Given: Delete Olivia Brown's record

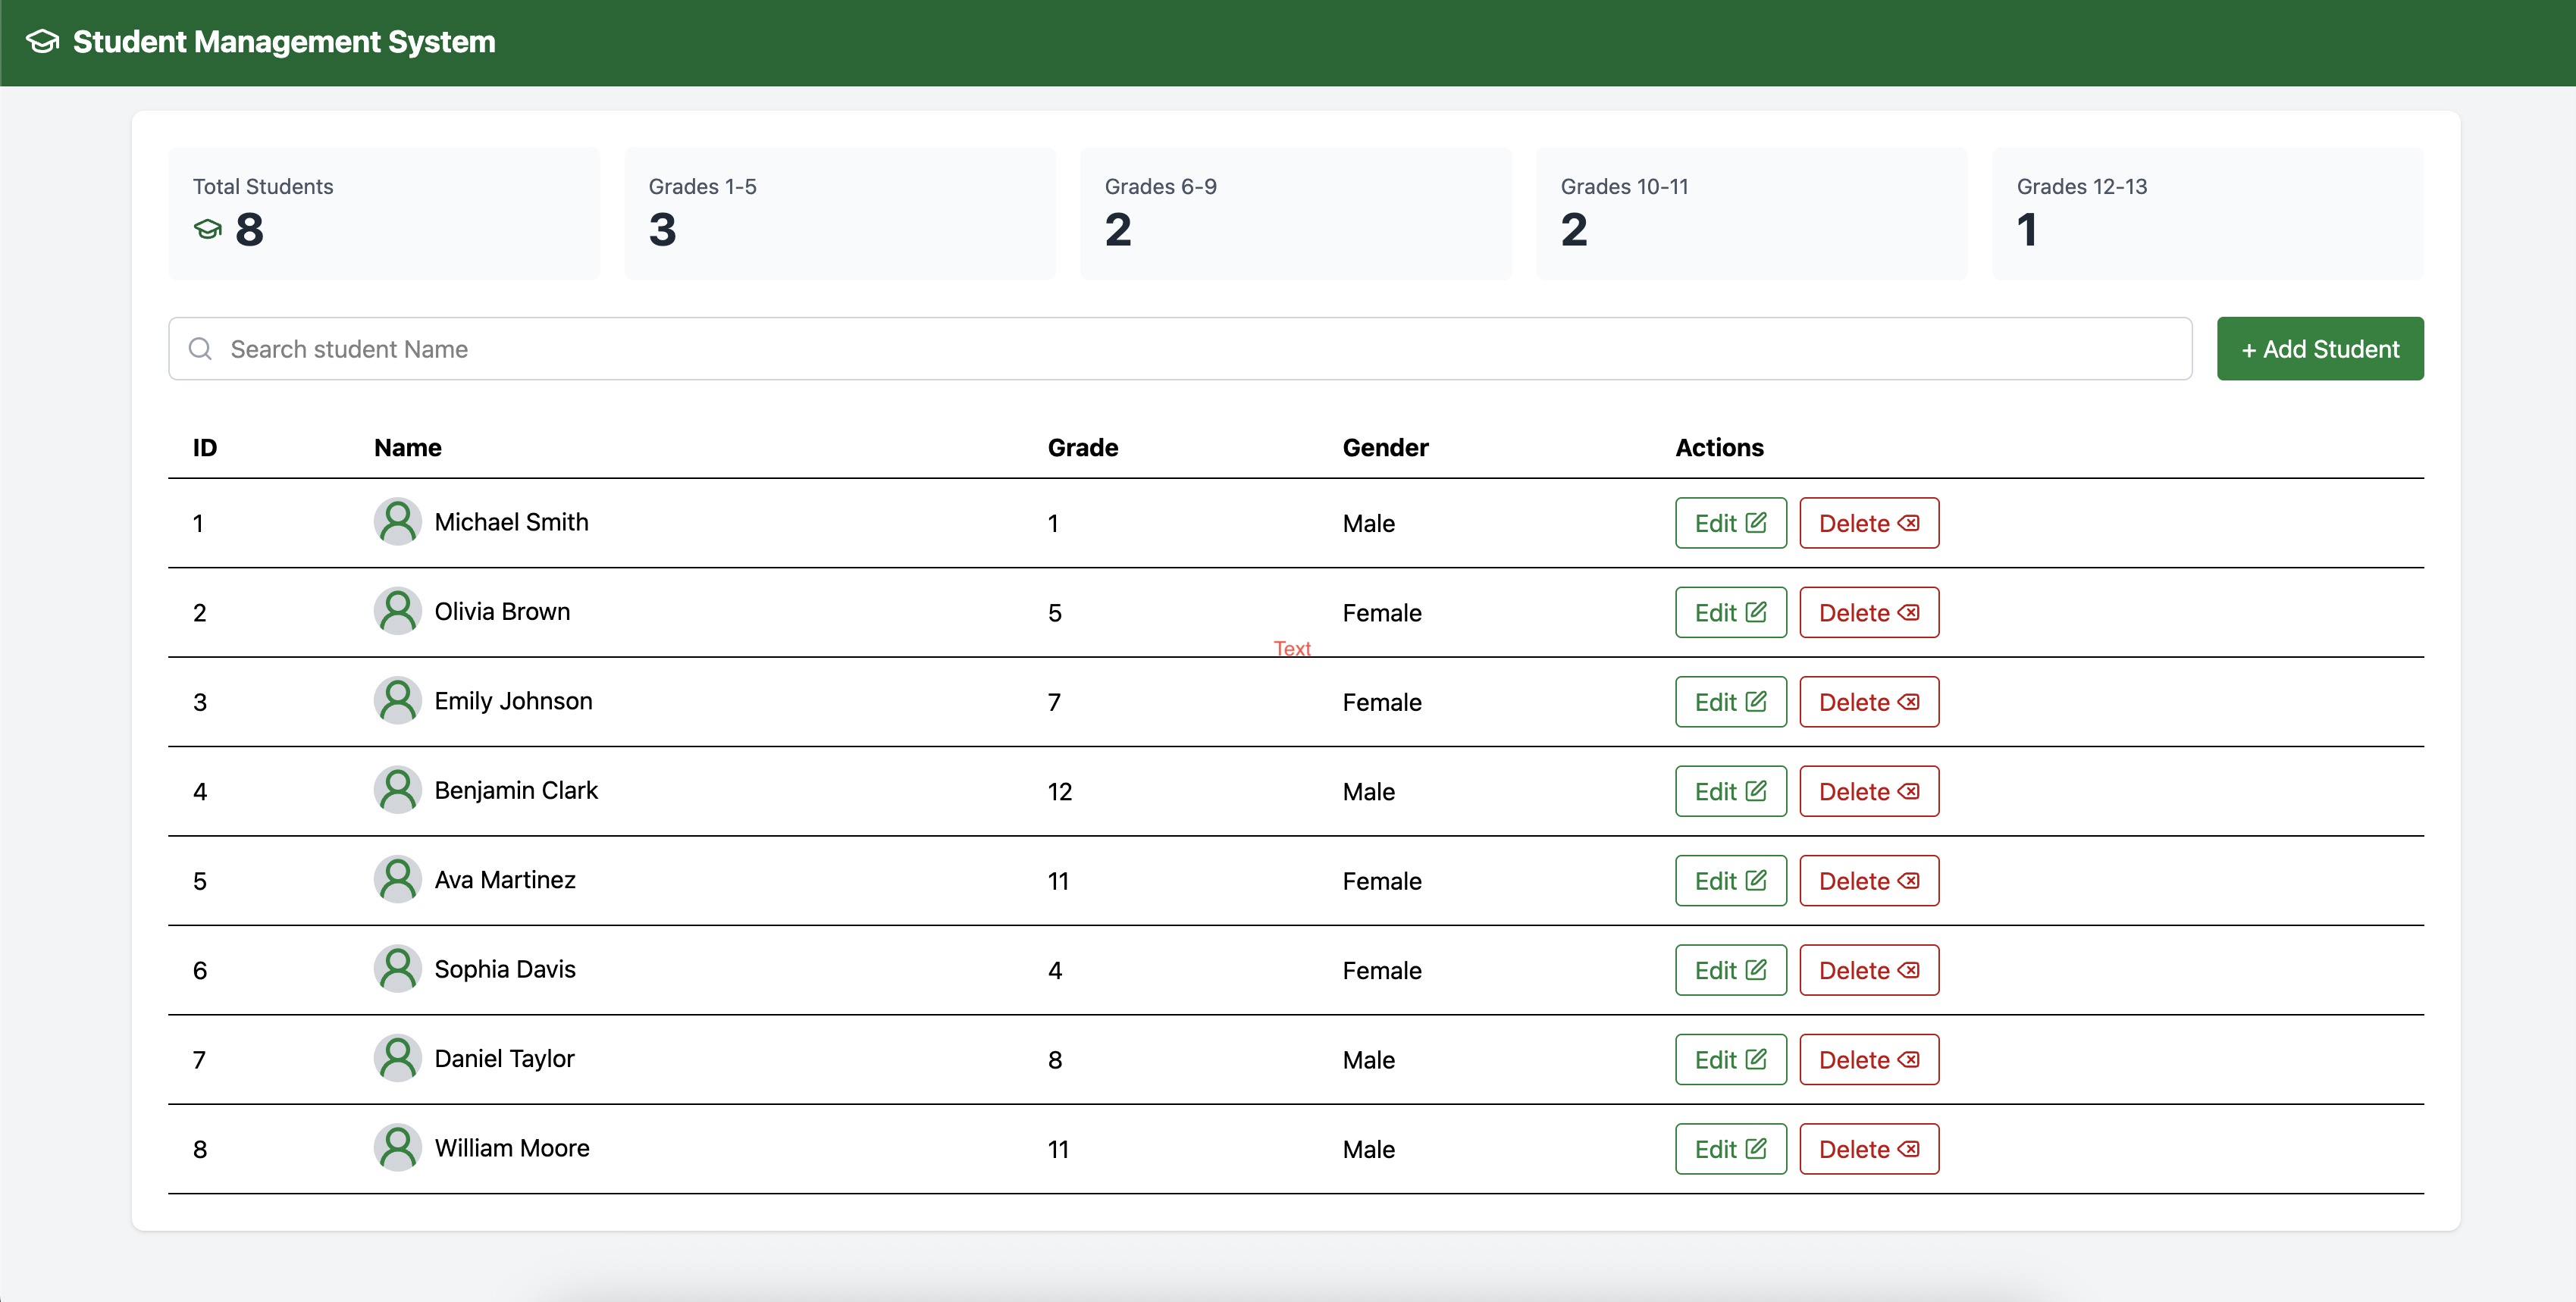Looking at the screenshot, I should (x=1868, y=612).
